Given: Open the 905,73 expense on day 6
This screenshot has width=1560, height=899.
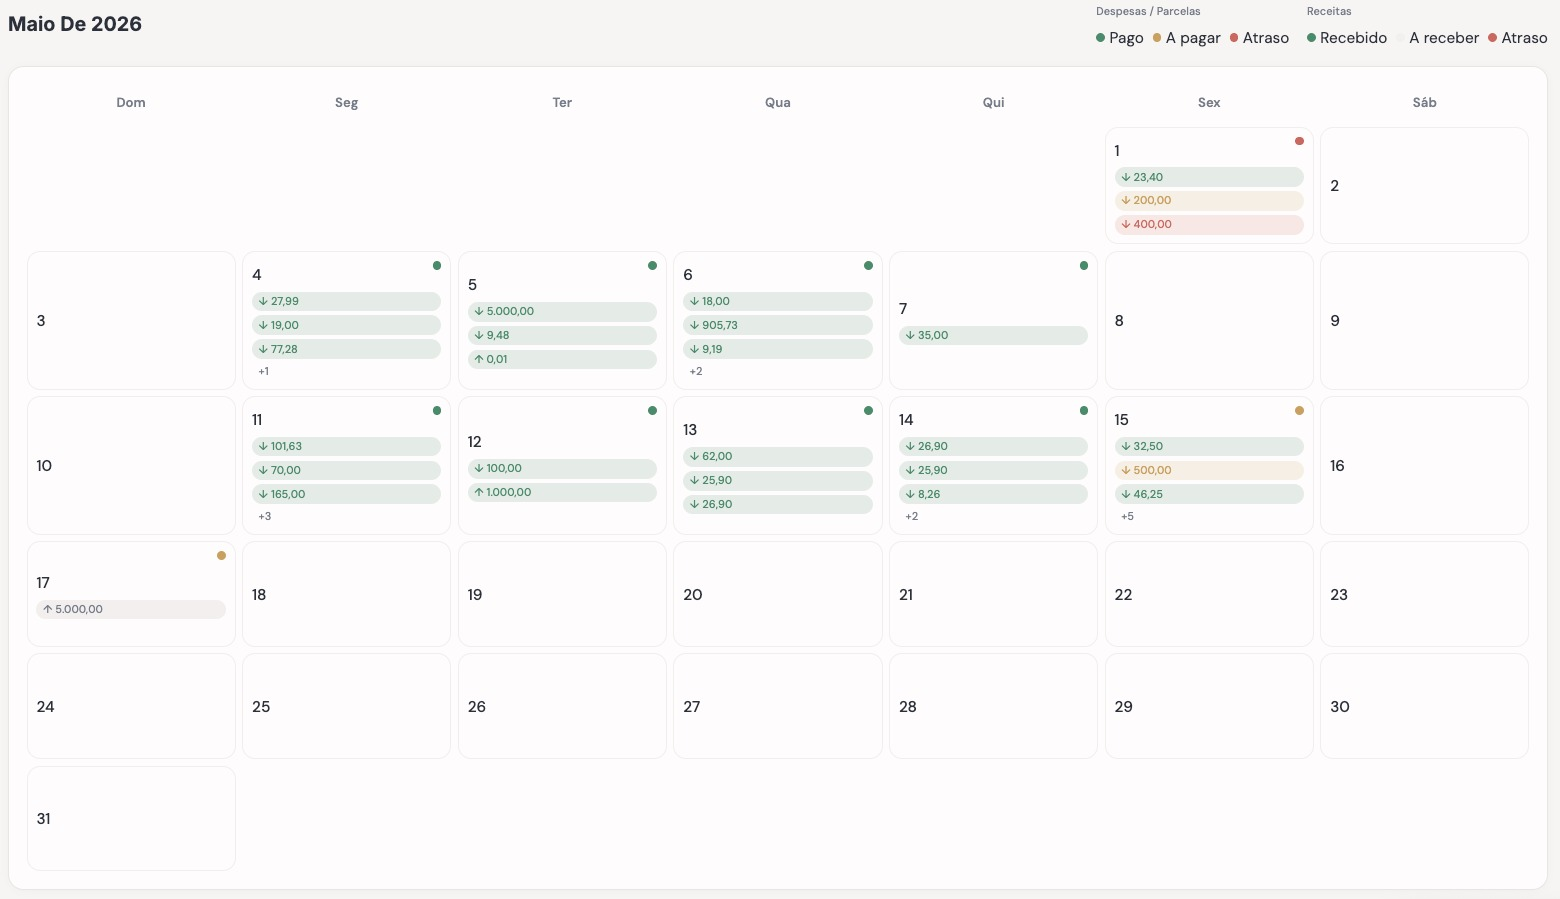Looking at the screenshot, I should 778,325.
